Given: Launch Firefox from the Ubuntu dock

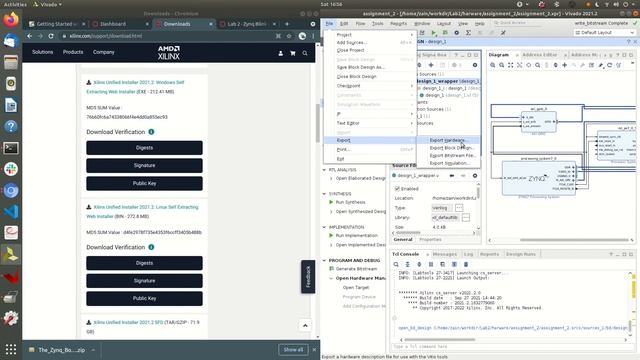Looking at the screenshot, I should coord(11,19).
